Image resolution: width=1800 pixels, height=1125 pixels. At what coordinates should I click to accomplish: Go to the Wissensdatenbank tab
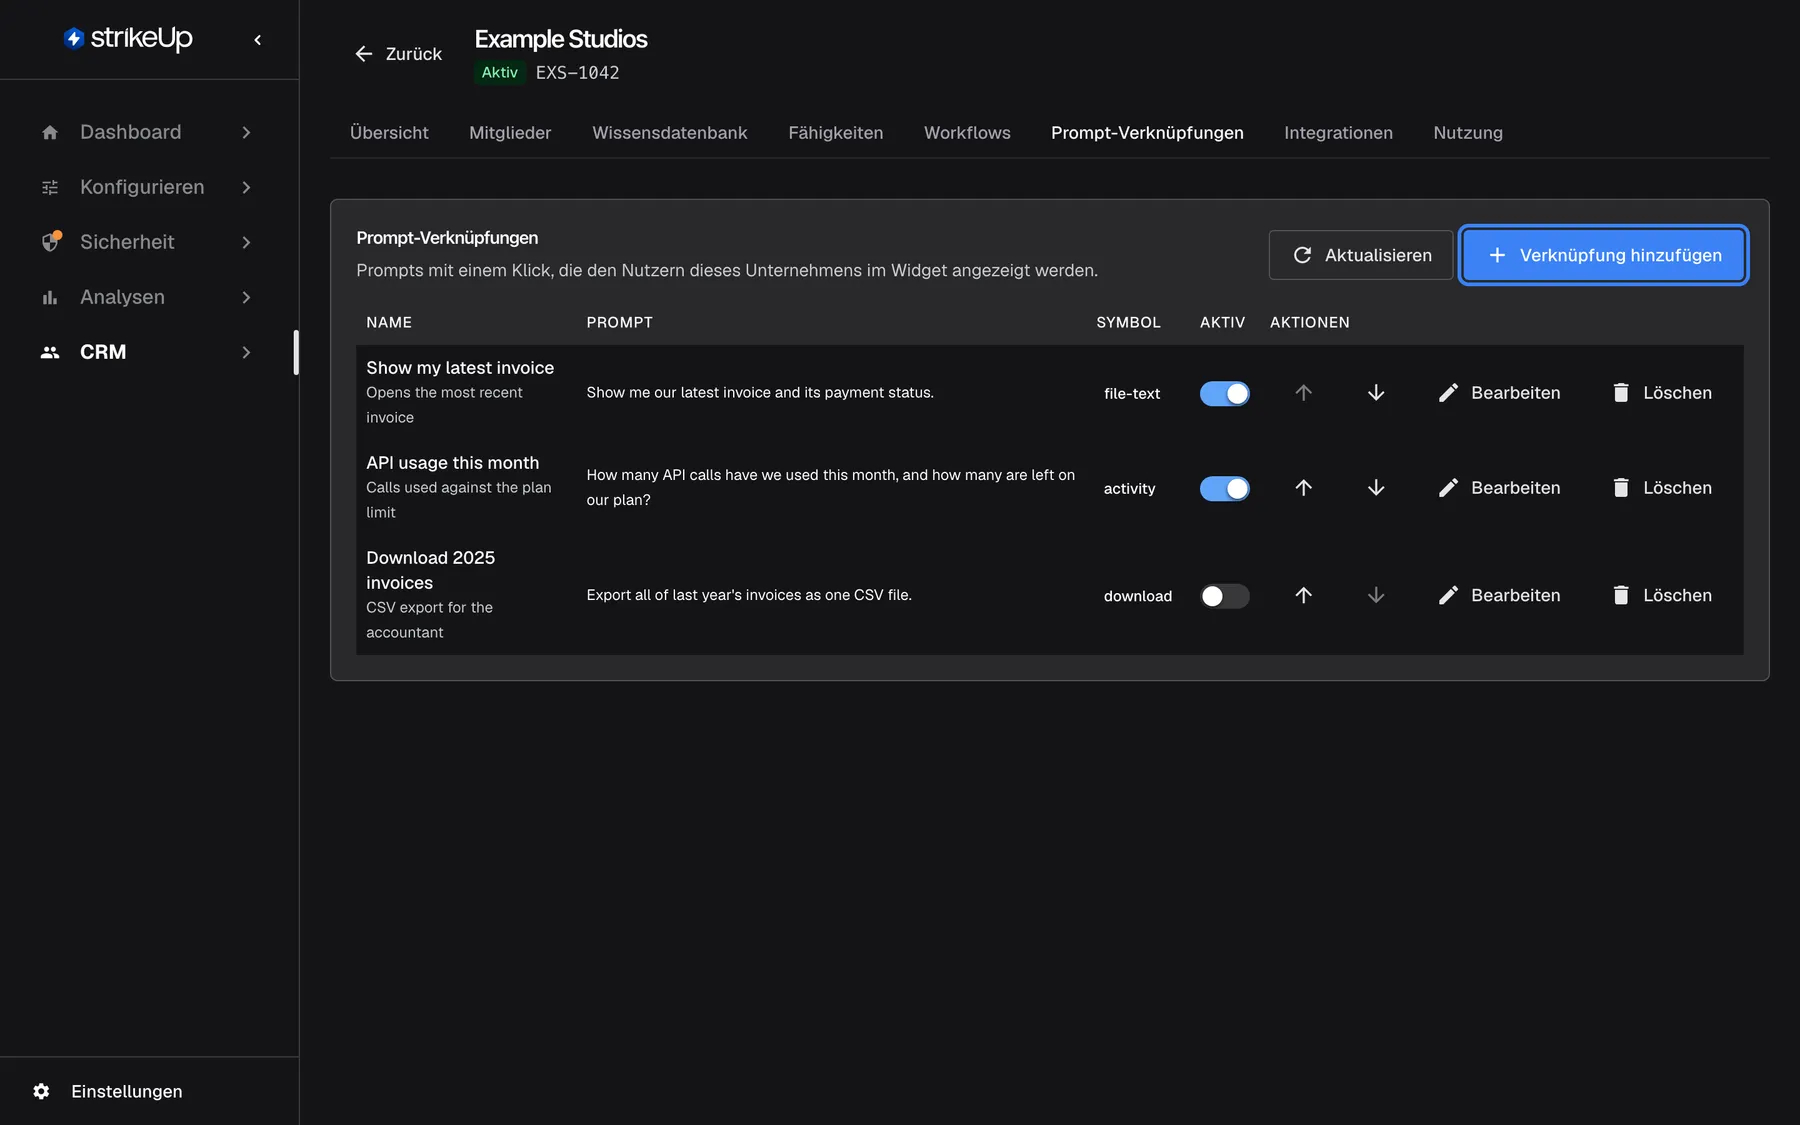[x=670, y=133]
